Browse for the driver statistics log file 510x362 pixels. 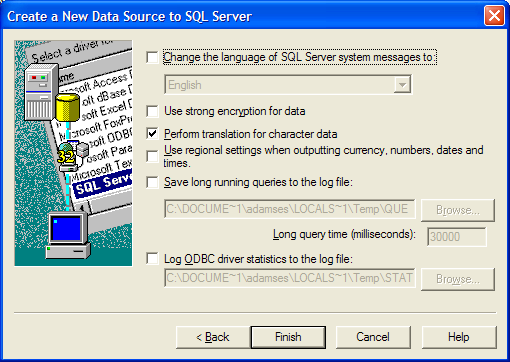pyautogui.click(x=458, y=279)
